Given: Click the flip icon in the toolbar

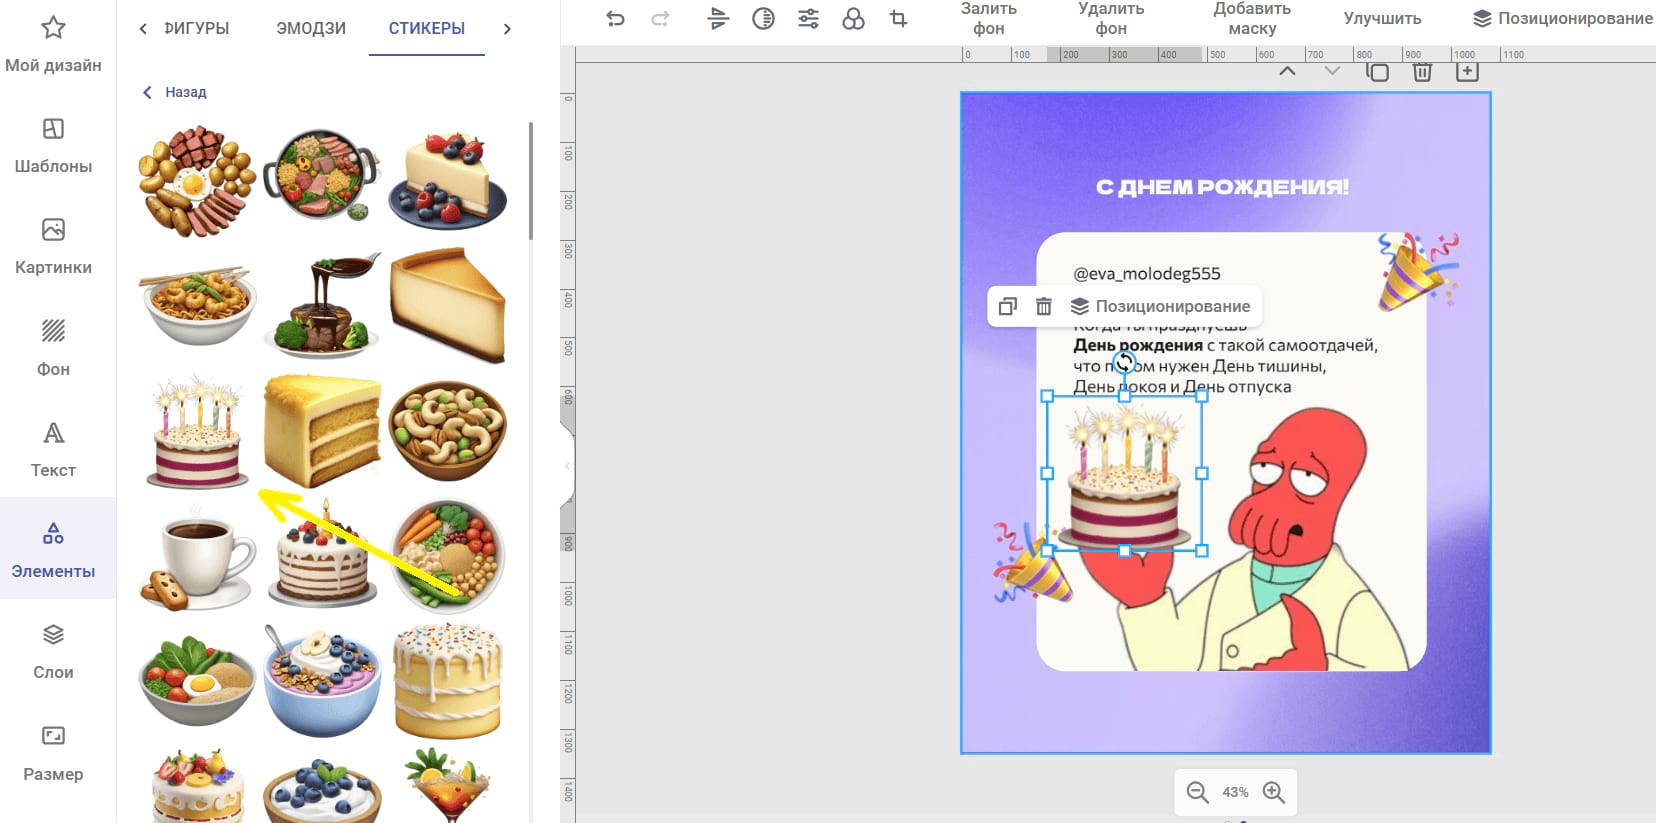Looking at the screenshot, I should coord(718,18).
